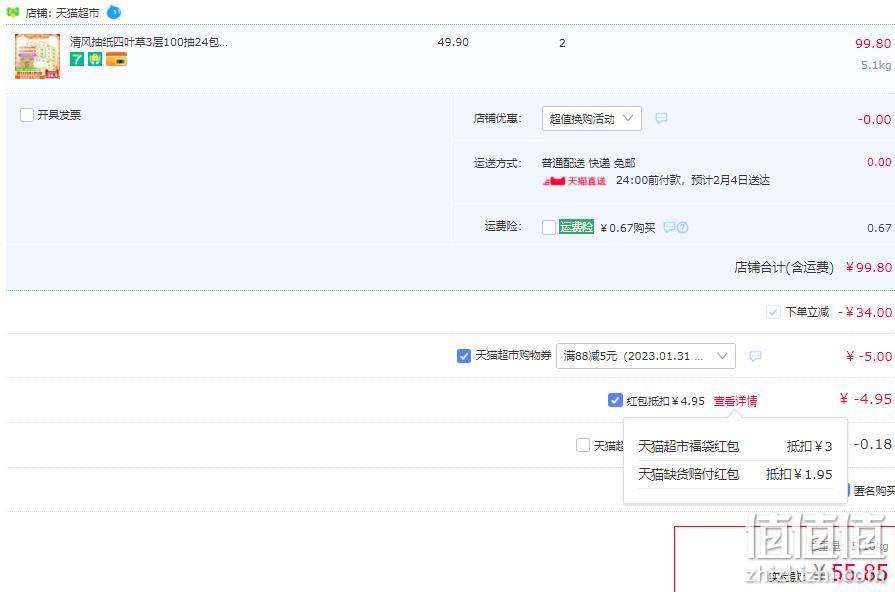The image size is (895, 592).
Task: Click the comment icon next to 店铺优惠
Action: (x=661, y=118)
